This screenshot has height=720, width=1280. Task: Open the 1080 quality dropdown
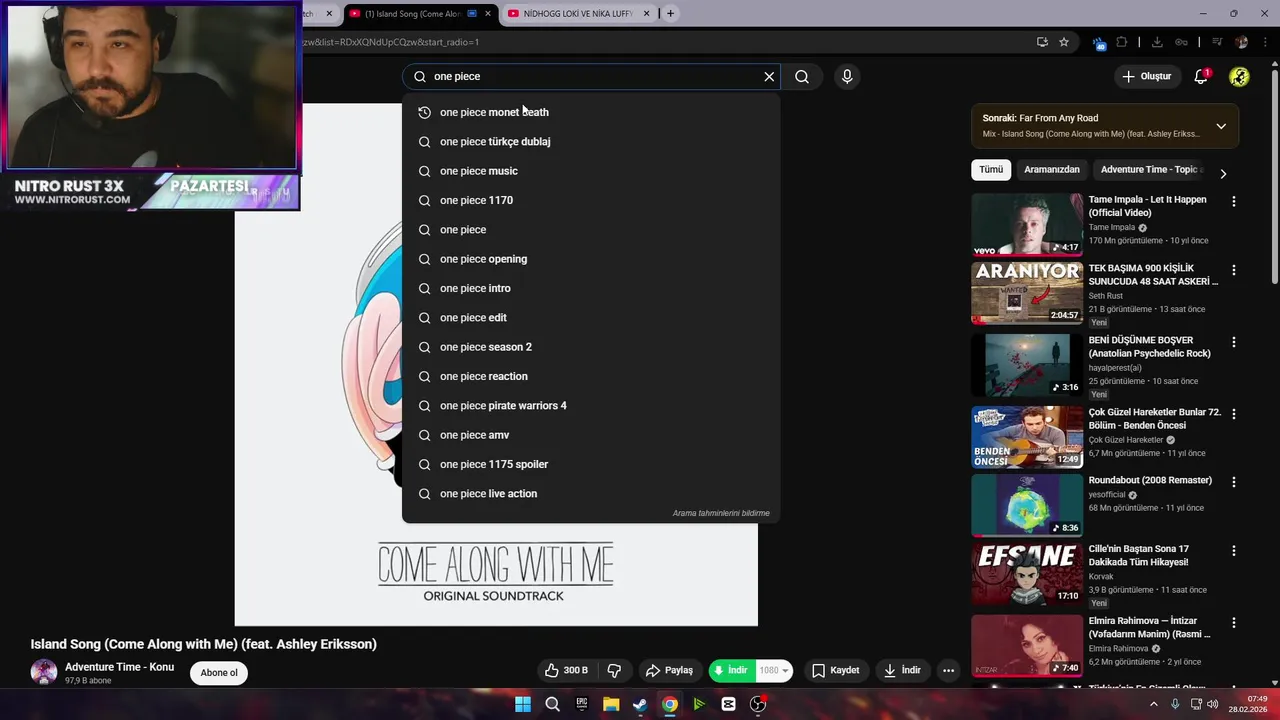pyautogui.click(x=774, y=670)
